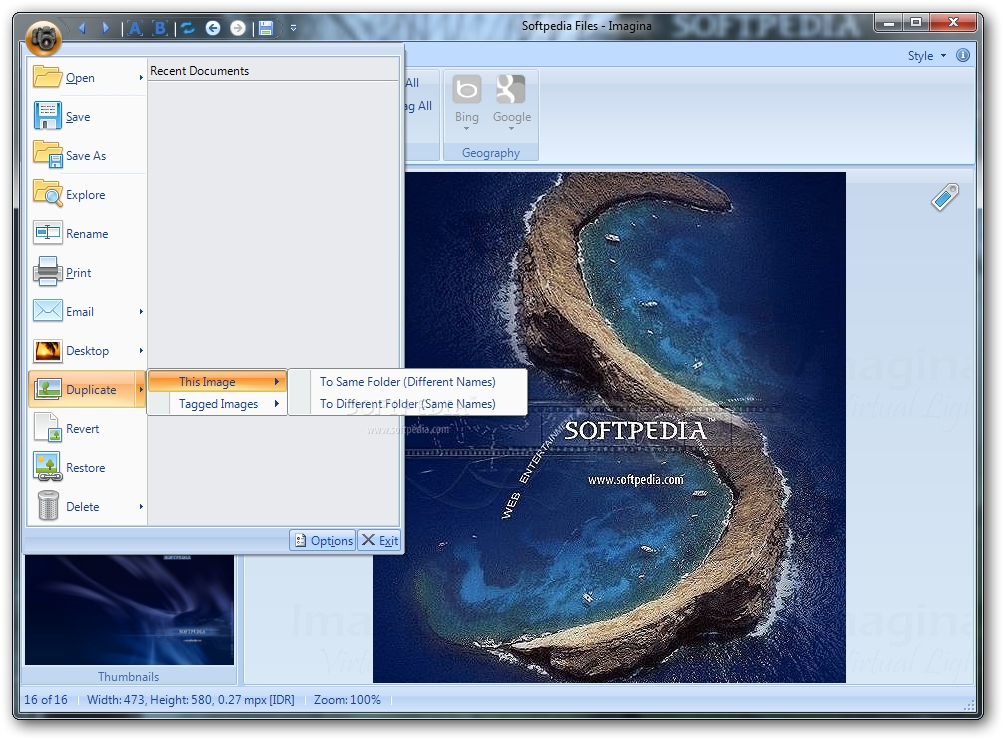Click the floppy save icon in title toolbar
Viewport: 1004px width, 740px height.
coord(266,28)
